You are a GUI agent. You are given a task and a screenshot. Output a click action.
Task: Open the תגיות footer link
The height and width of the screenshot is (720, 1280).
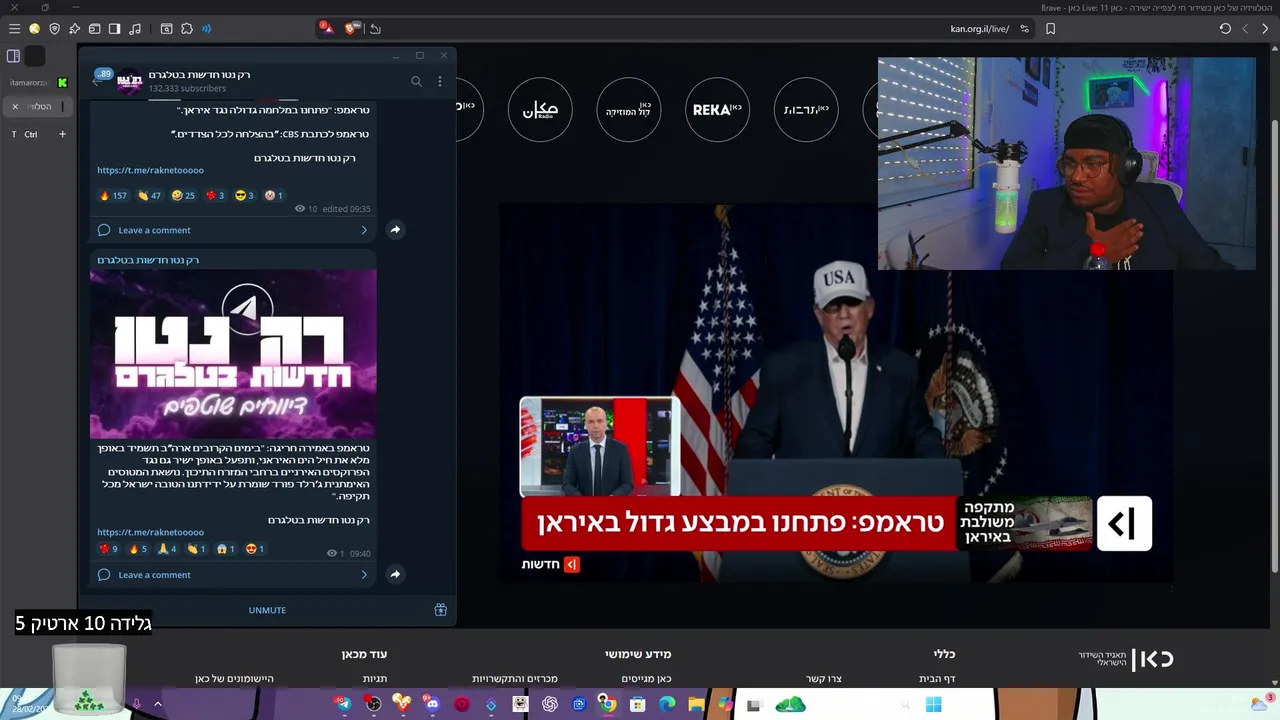click(x=375, y=679)
